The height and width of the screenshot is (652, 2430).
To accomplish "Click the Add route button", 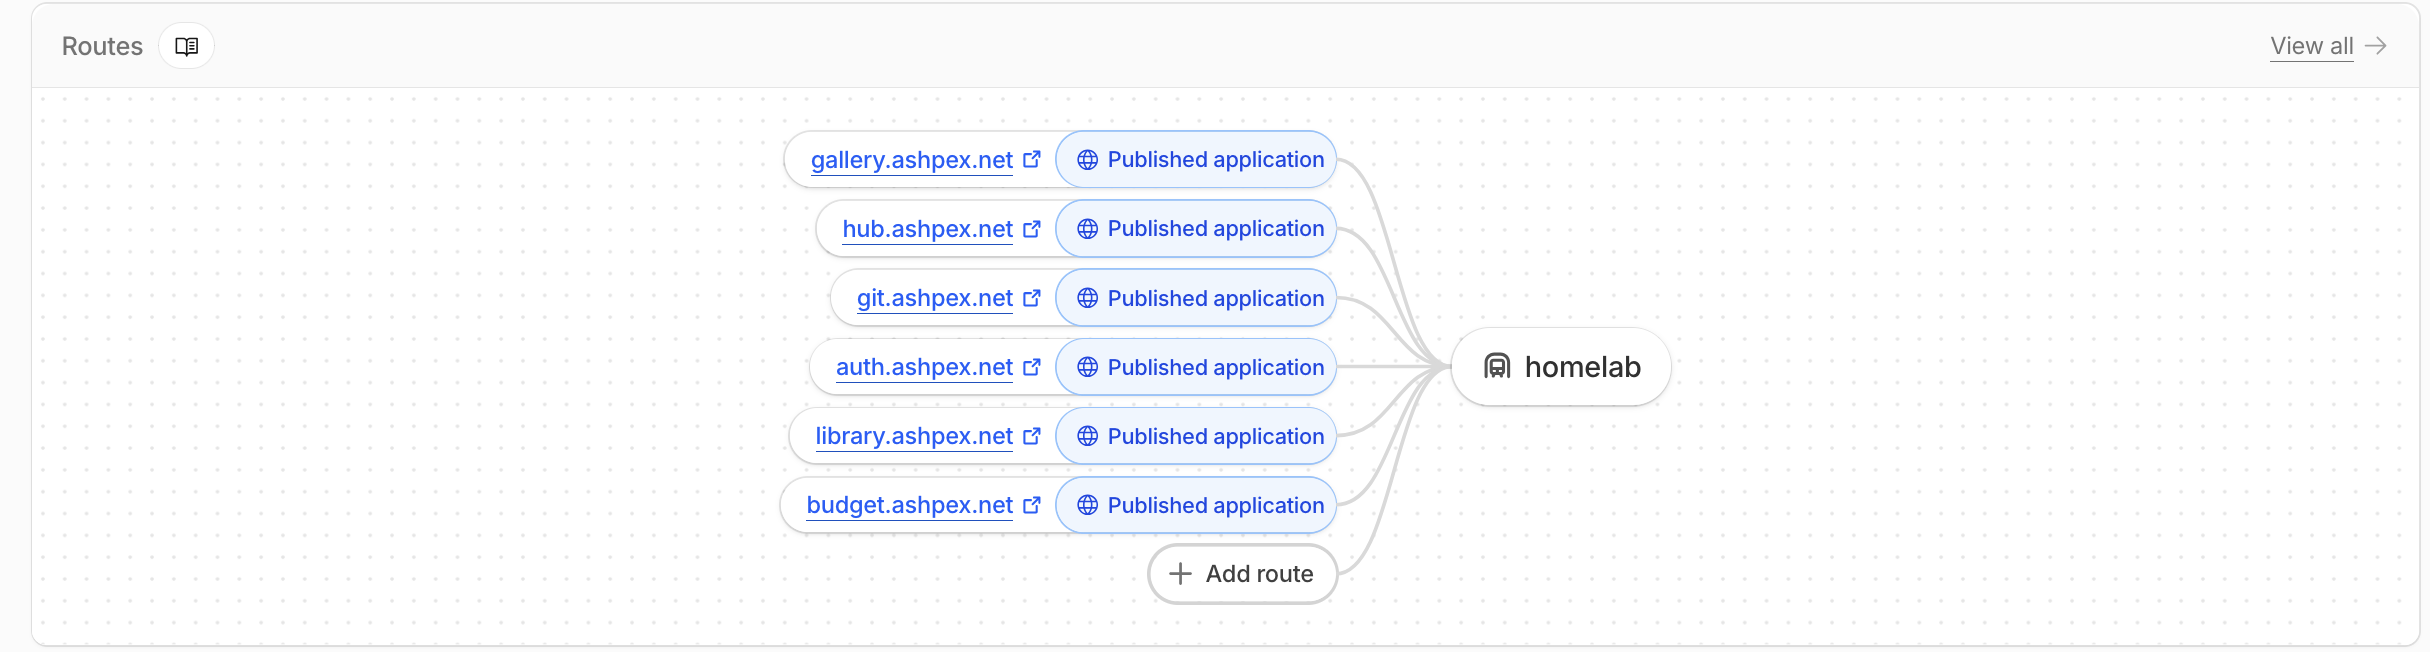I will [x=1242, y=574].
